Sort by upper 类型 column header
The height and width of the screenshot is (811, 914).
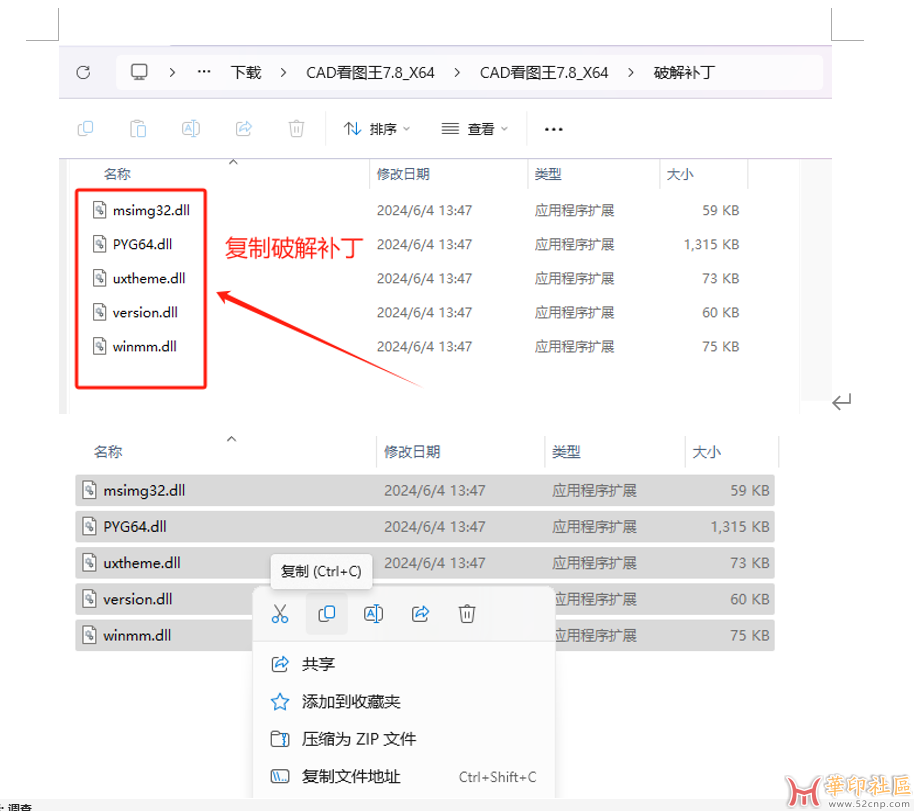point(548,174)
